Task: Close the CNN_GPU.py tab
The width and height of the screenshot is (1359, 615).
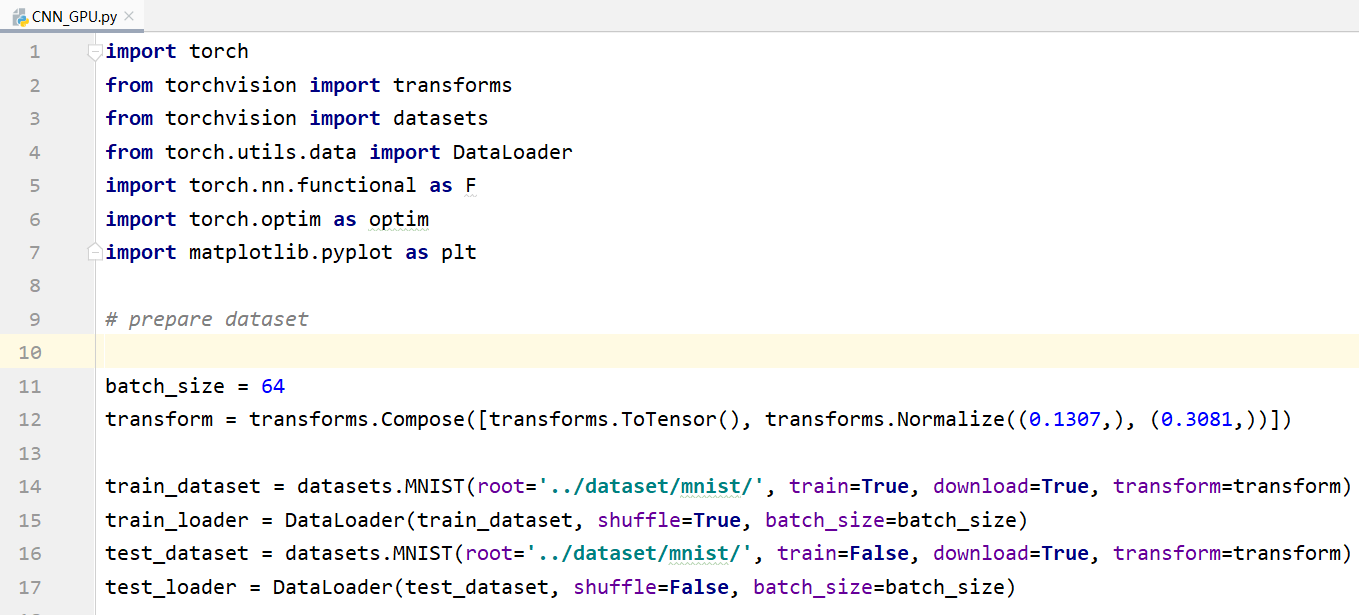Action: point(129,16)
